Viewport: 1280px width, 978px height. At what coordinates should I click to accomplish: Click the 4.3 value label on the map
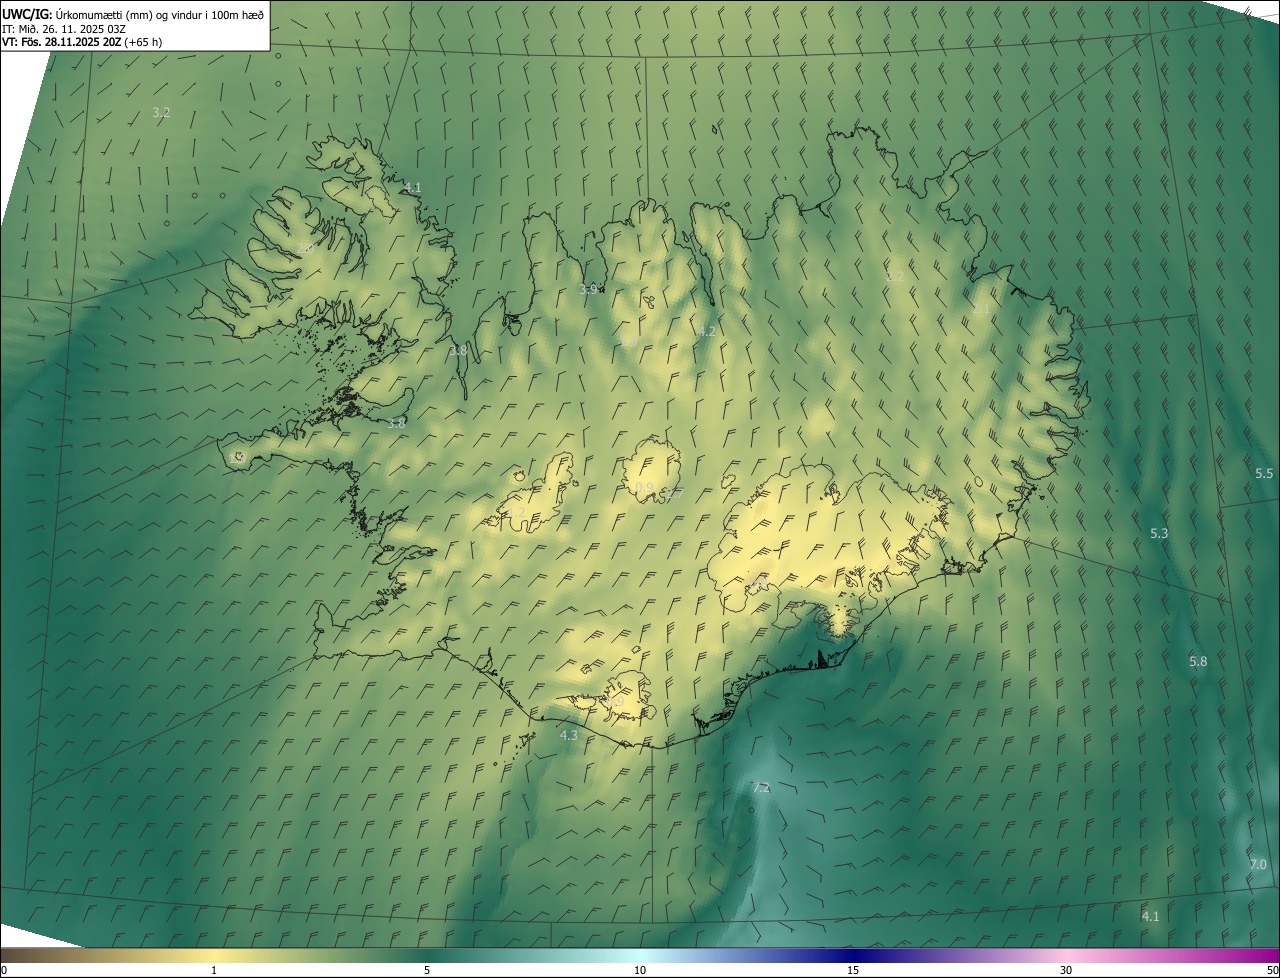568,735
